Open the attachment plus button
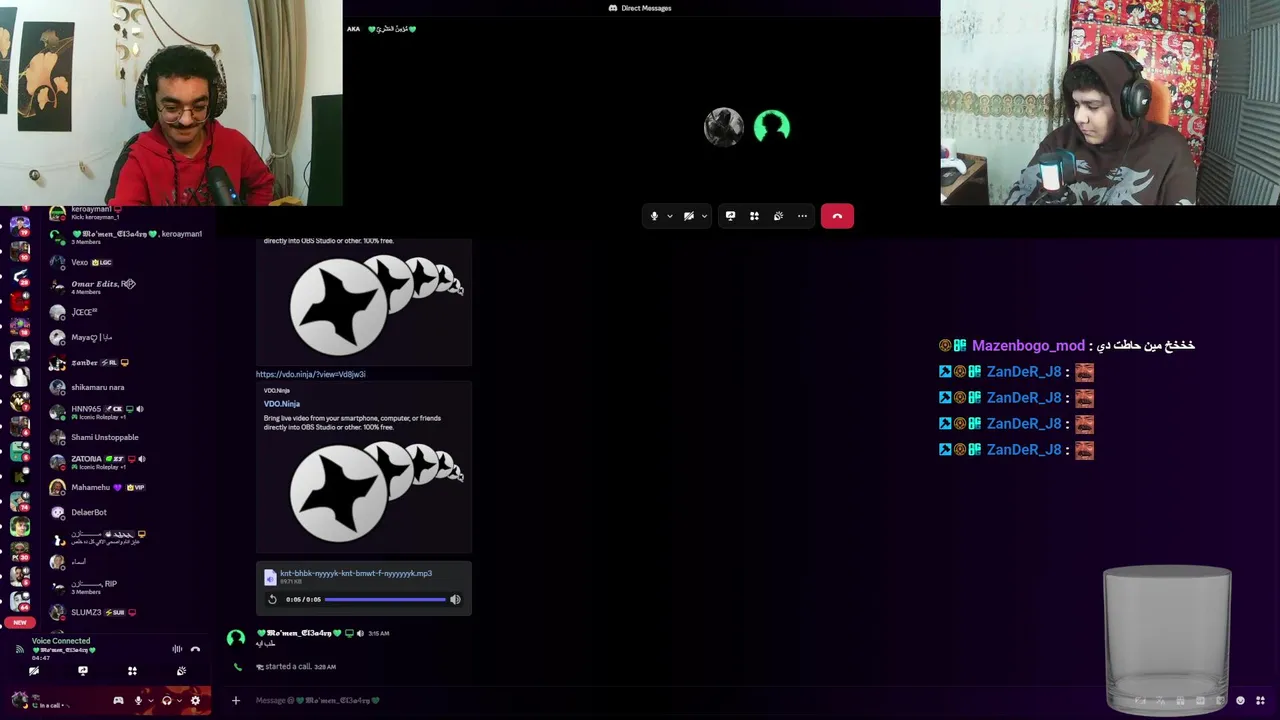The width and height of the screenshot is (1280, 720). pyautogui.click(x=236, y=700)
